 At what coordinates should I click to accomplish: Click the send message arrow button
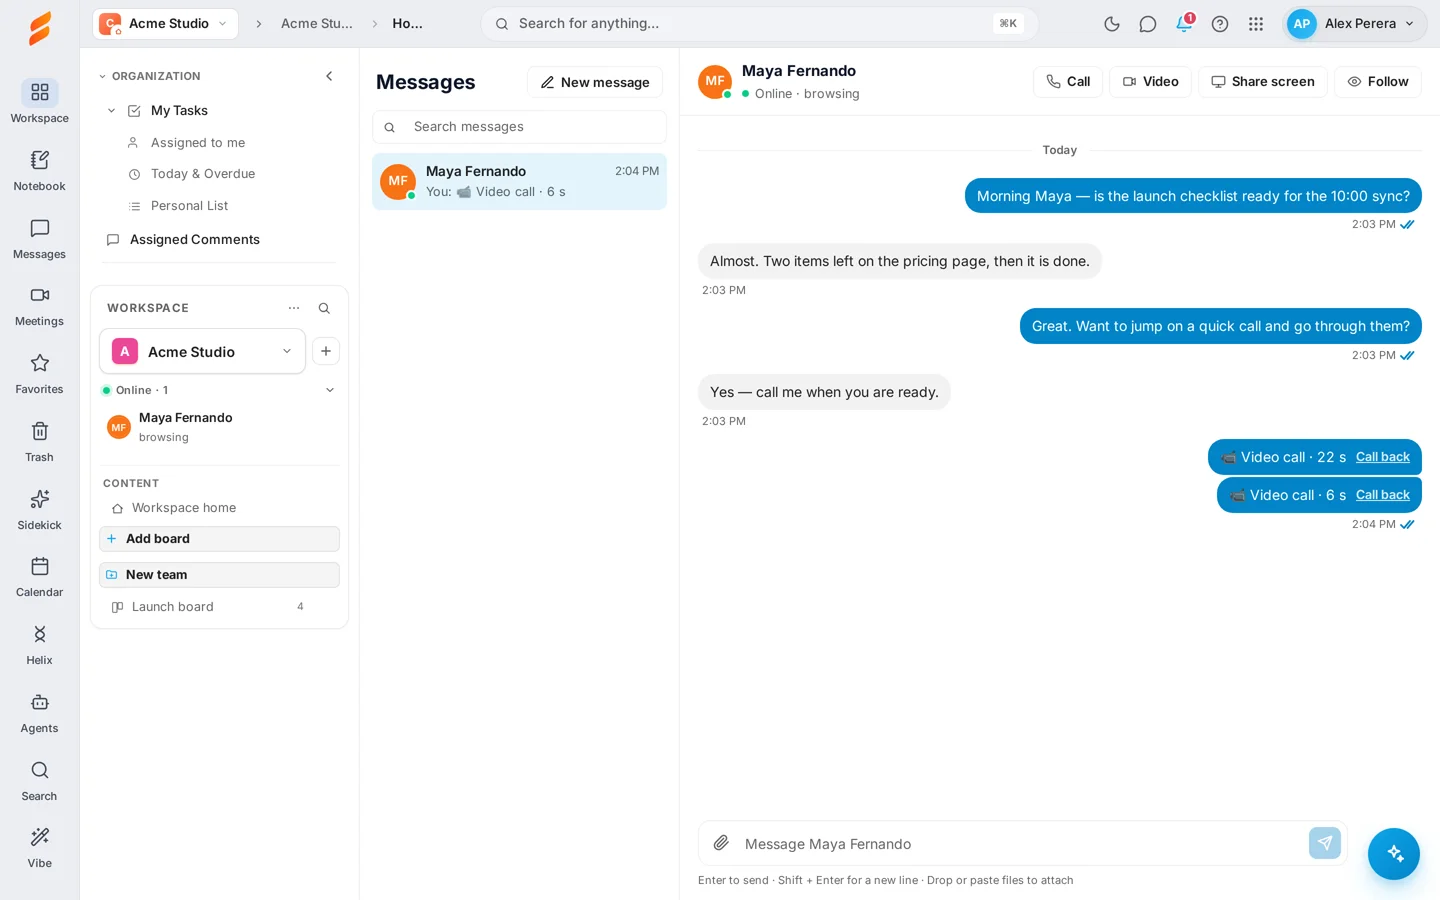coord(1325,843)
